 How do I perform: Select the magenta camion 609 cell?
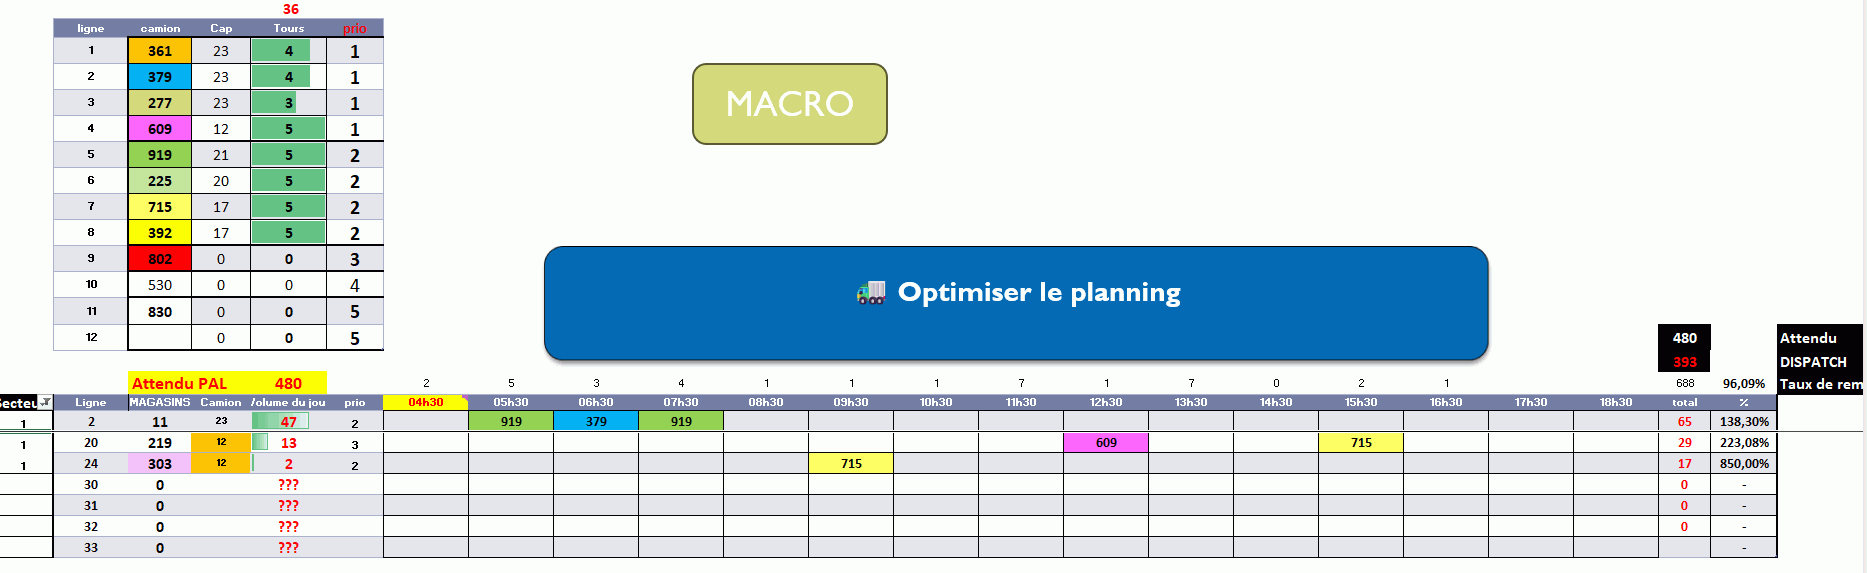coord(160,129)
